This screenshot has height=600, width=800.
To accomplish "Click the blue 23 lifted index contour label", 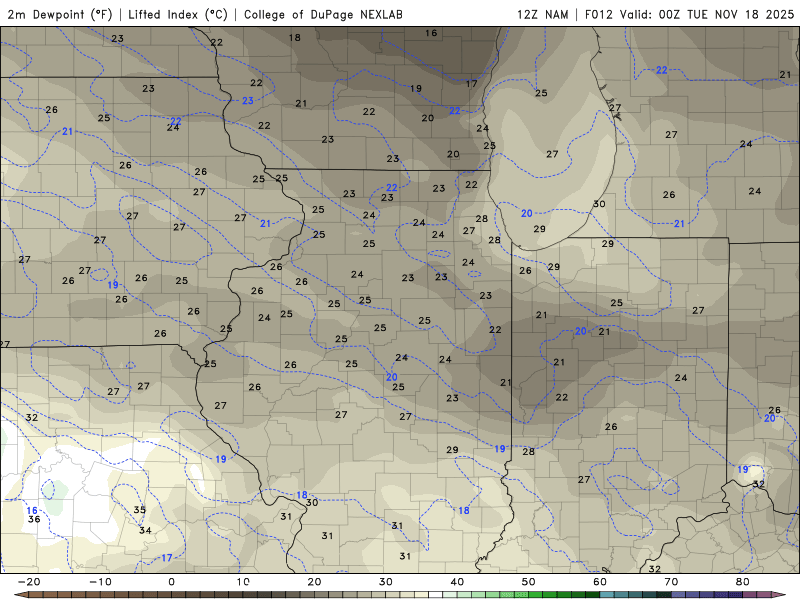I will (x=247, y=101).
